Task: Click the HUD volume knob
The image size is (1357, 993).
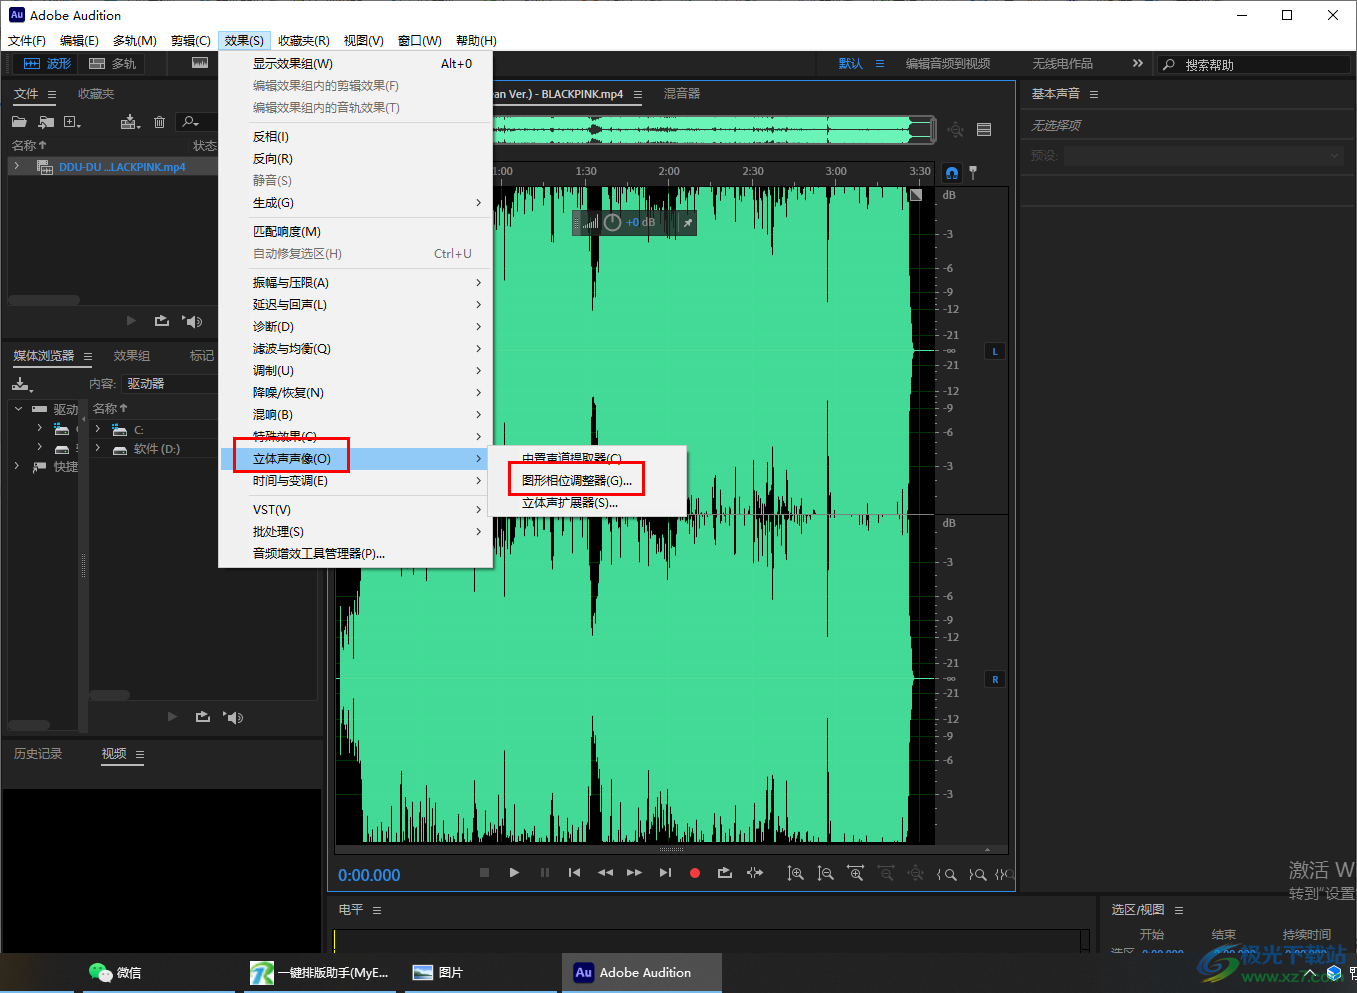Action: point(612,222)
